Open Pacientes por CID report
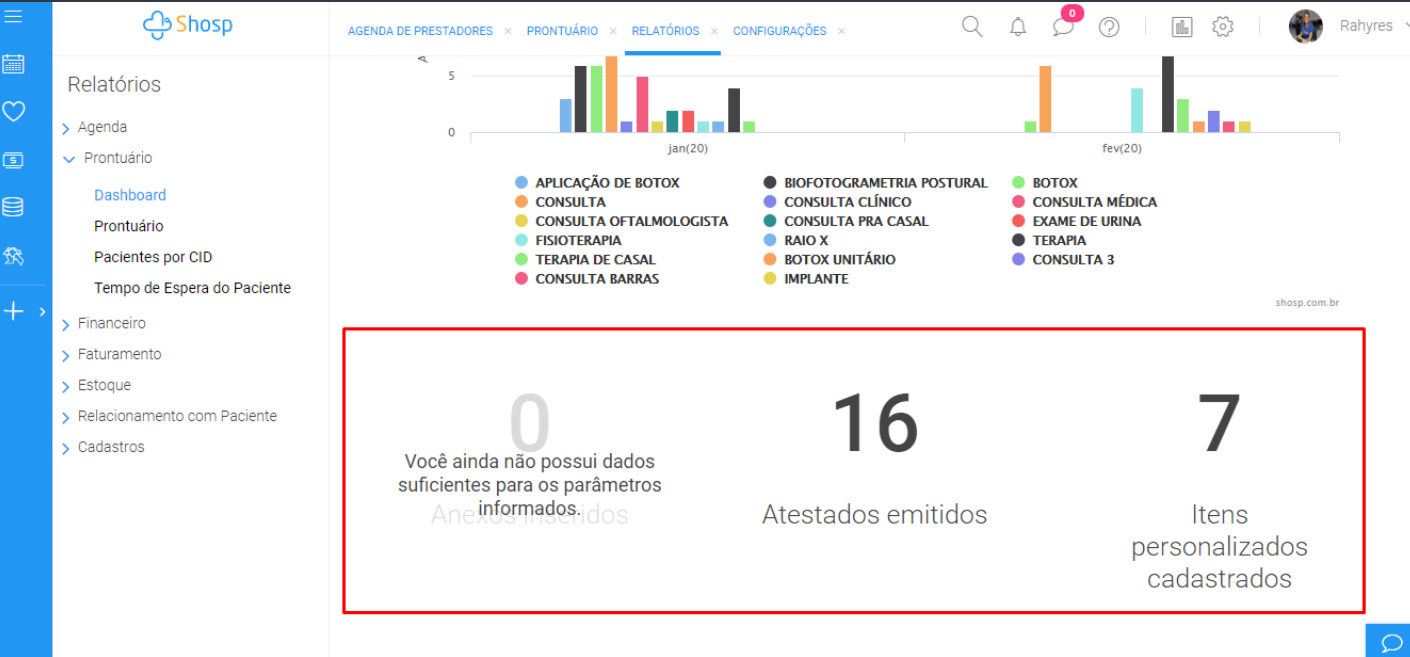This screenshot has width=1410, height=657. 153,257
